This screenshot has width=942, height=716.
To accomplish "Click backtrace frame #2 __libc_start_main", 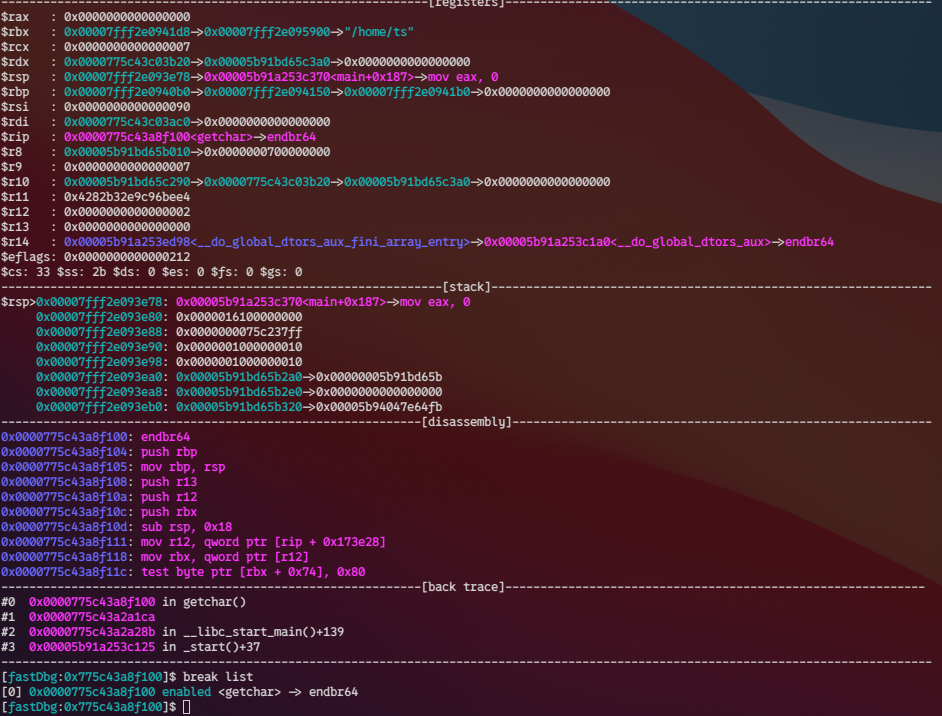I will click(x=172, y=632).
